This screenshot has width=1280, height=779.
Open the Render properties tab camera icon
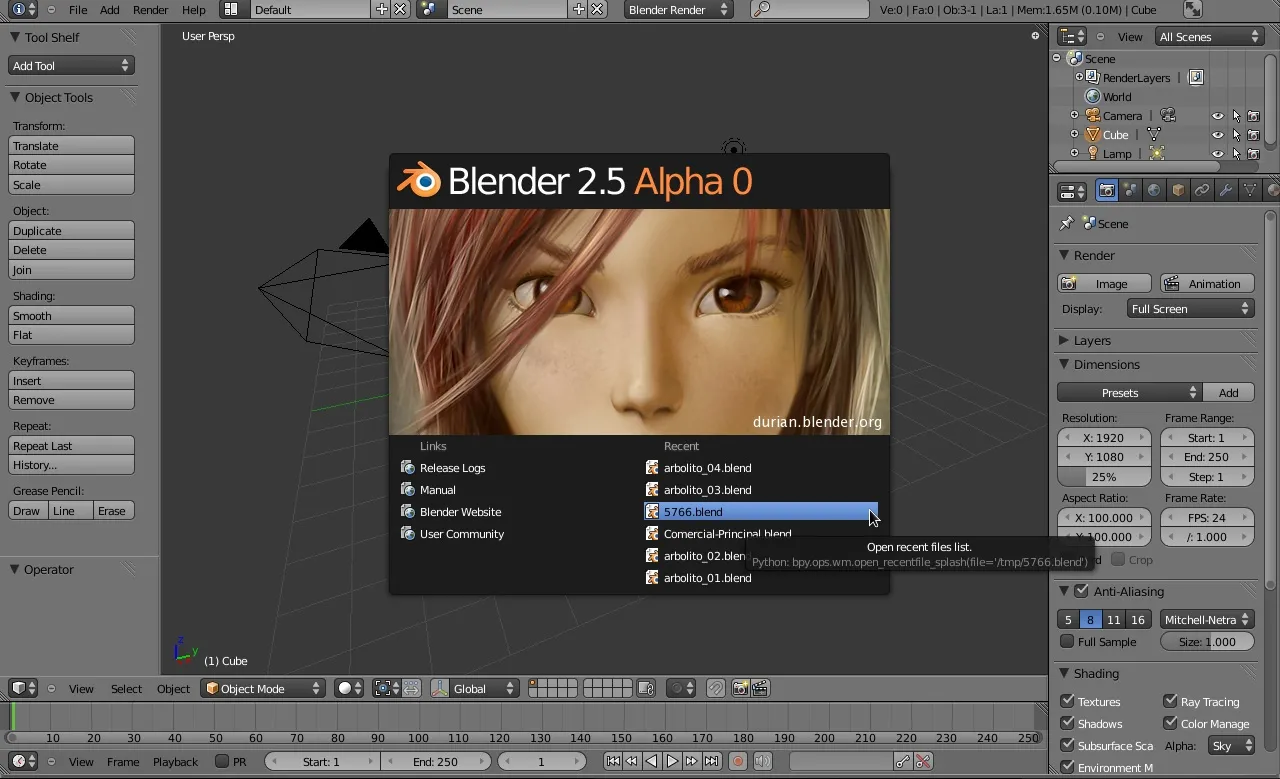click(1106, 190)
